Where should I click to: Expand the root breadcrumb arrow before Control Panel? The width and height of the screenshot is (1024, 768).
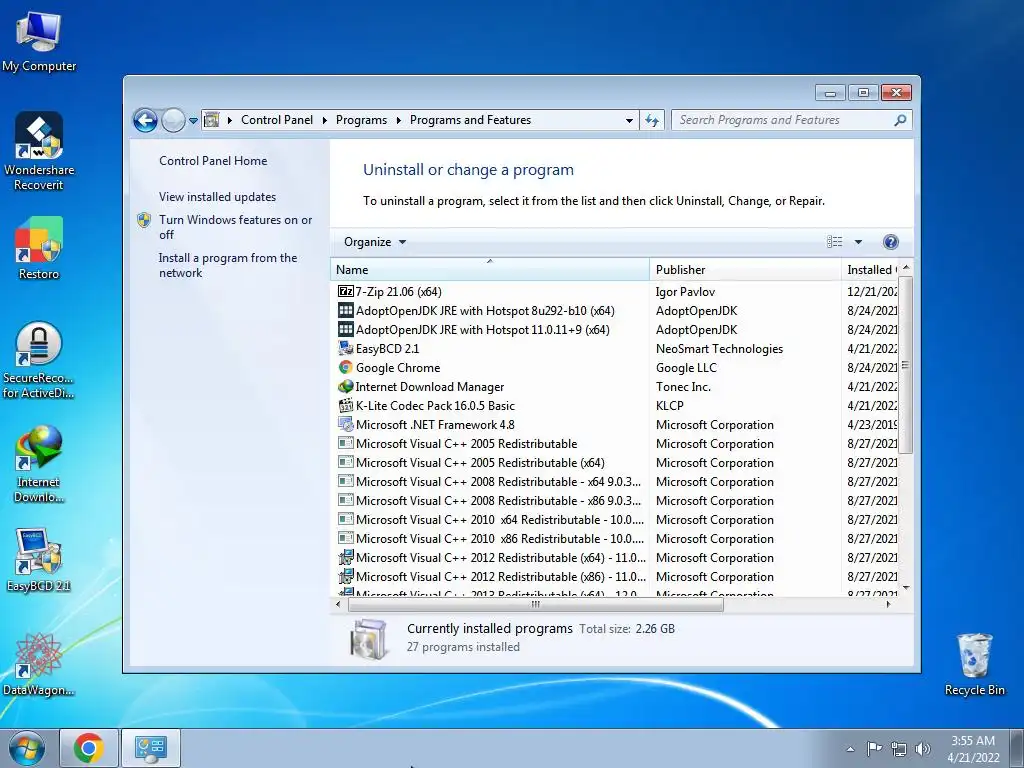point(230,120)
